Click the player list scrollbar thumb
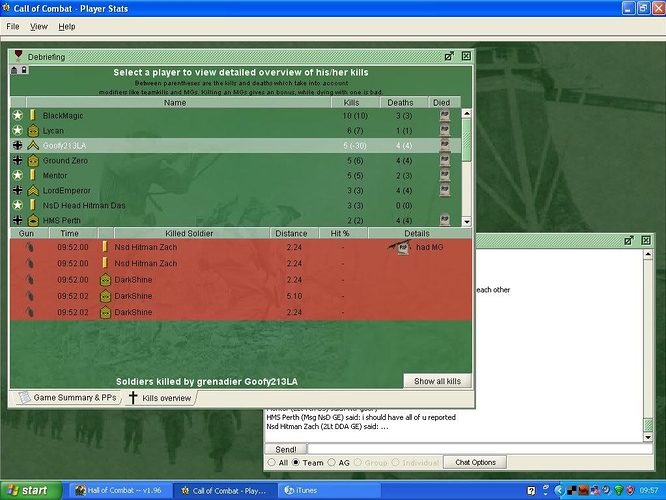Viewport: 666px width, 500px height. pos(466,140)
